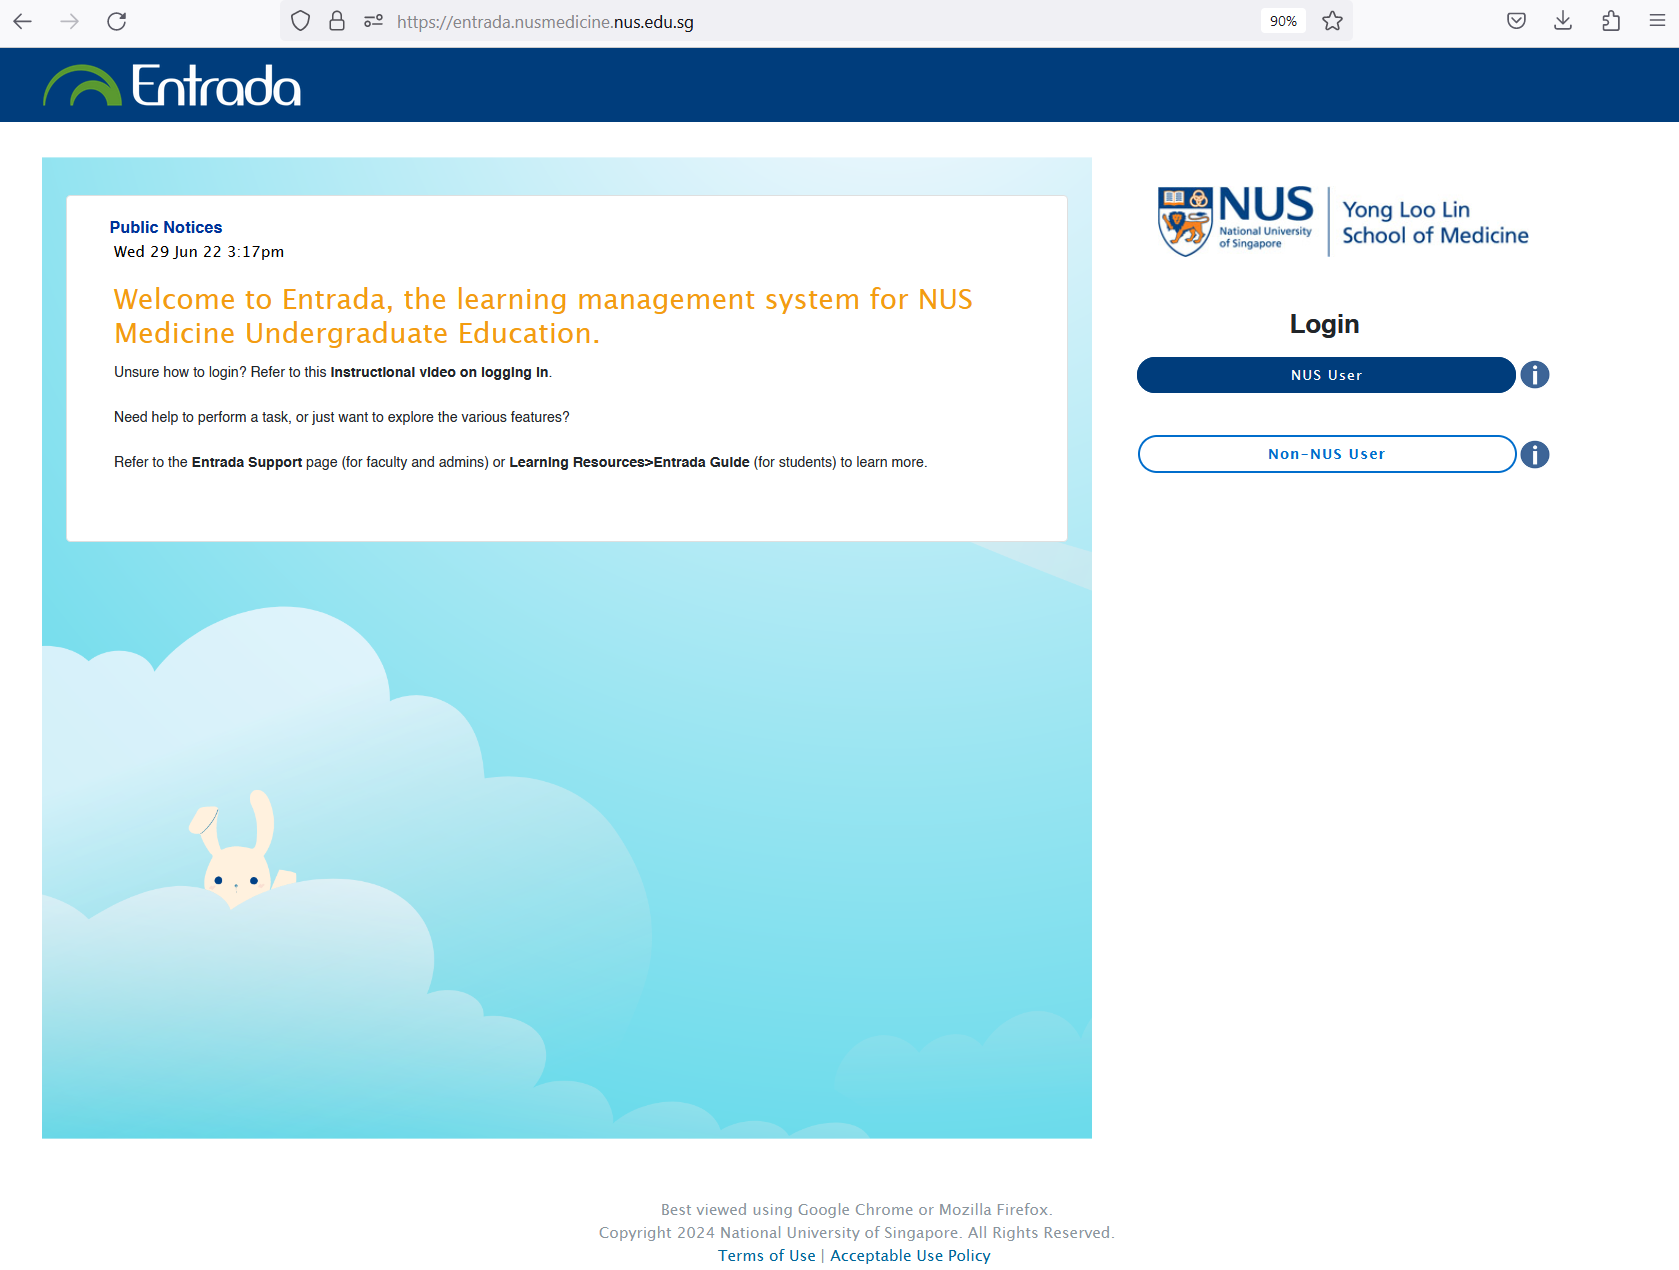Open the Firefox hamburger menu
The height and width of the screenshot is (1270, 1679).
(1657, 21)
